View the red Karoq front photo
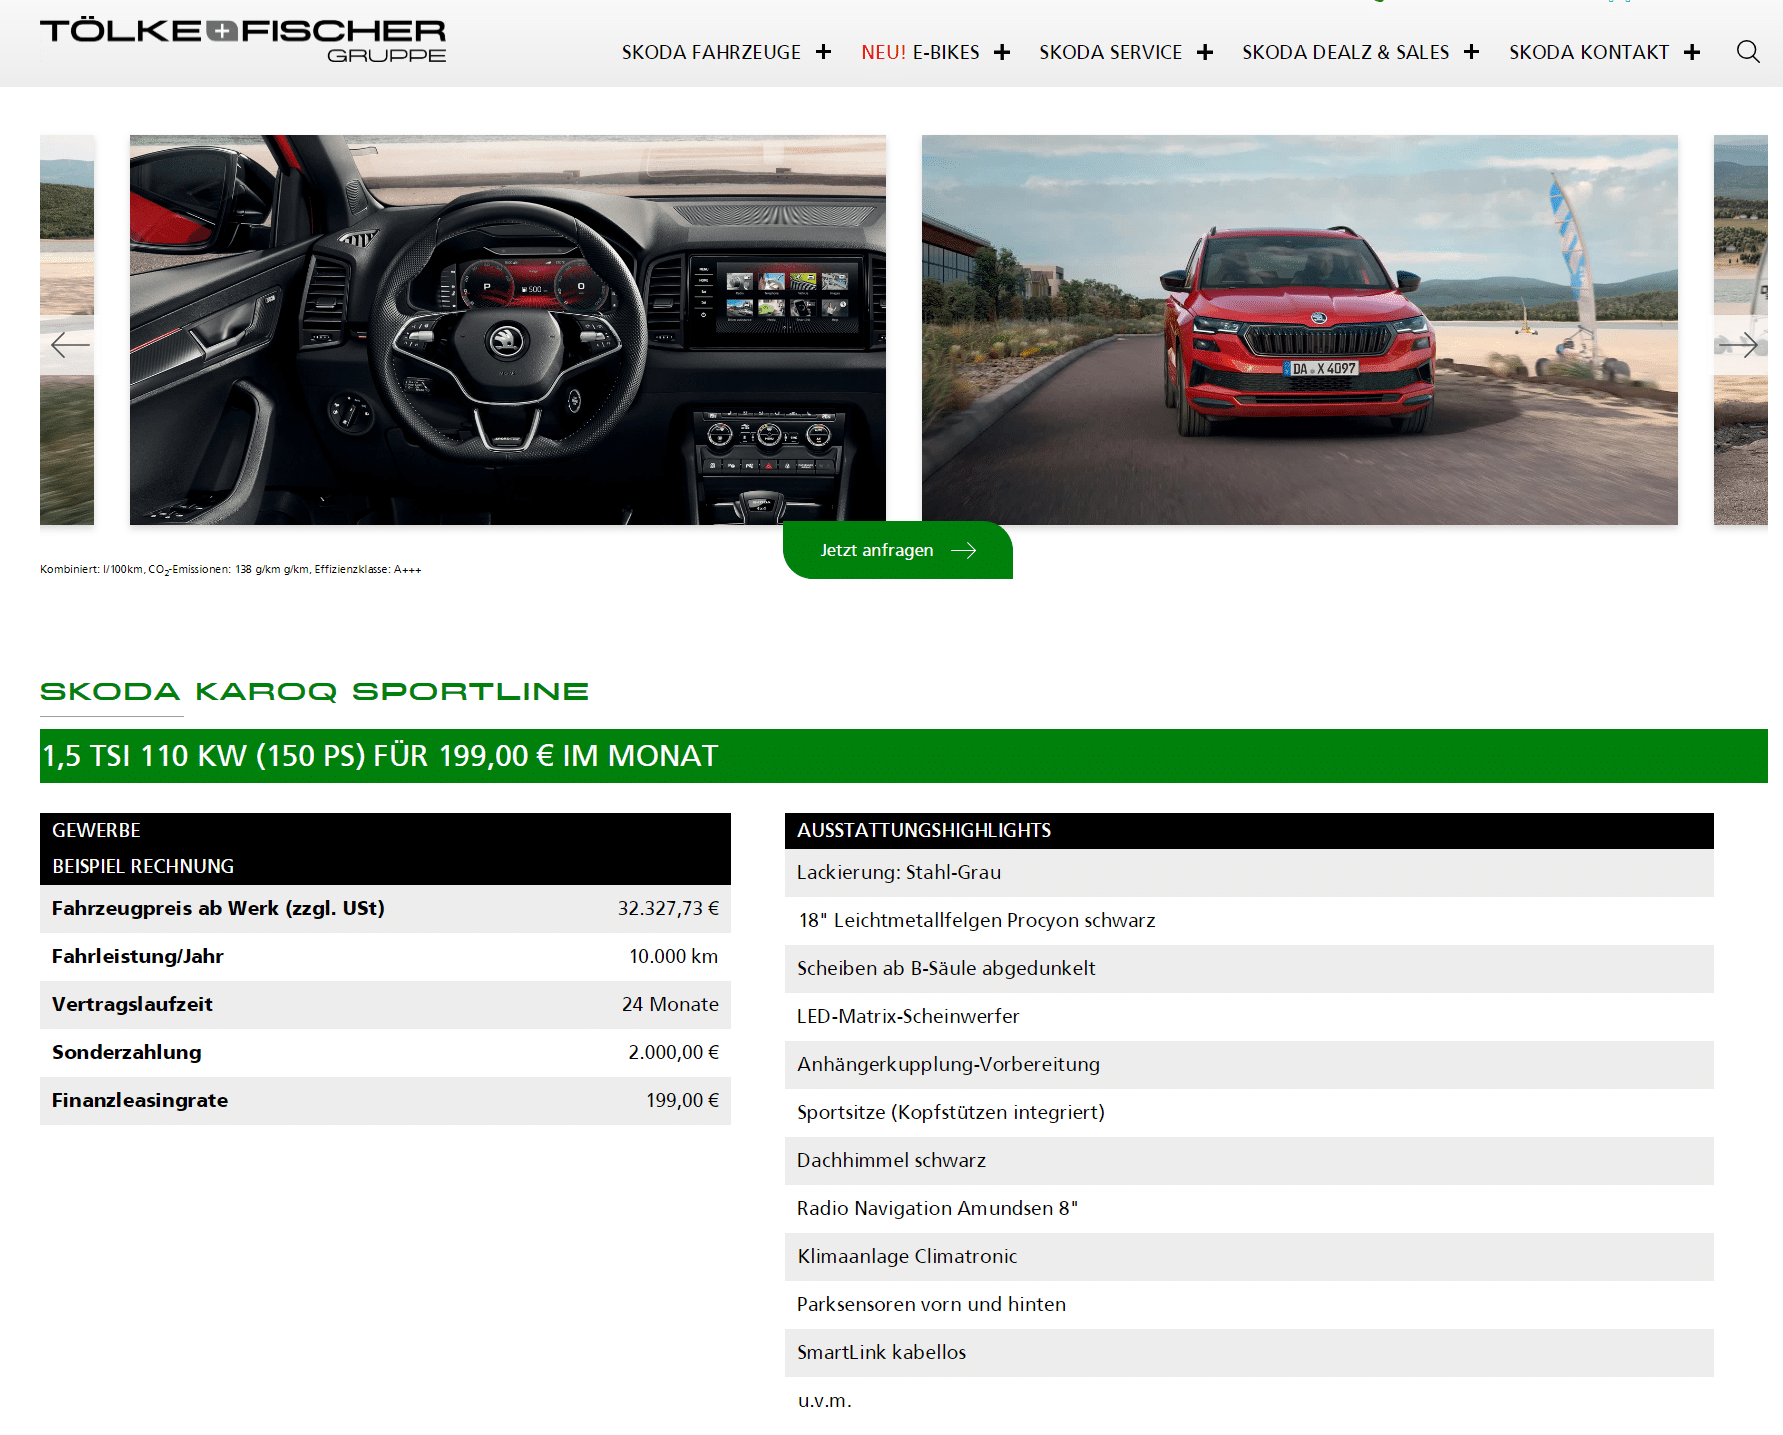Viewport: 1783px width, 1435px height. point(1300,330)
